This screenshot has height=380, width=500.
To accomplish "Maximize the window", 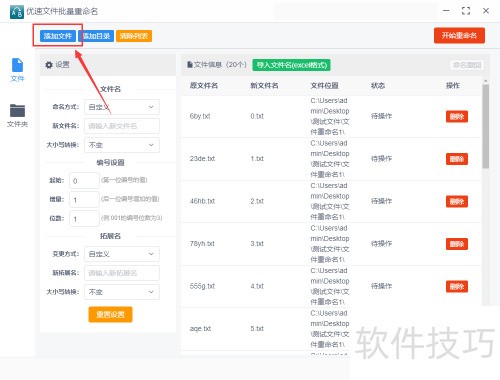I will pyautogui.click(x=466, y=11).
